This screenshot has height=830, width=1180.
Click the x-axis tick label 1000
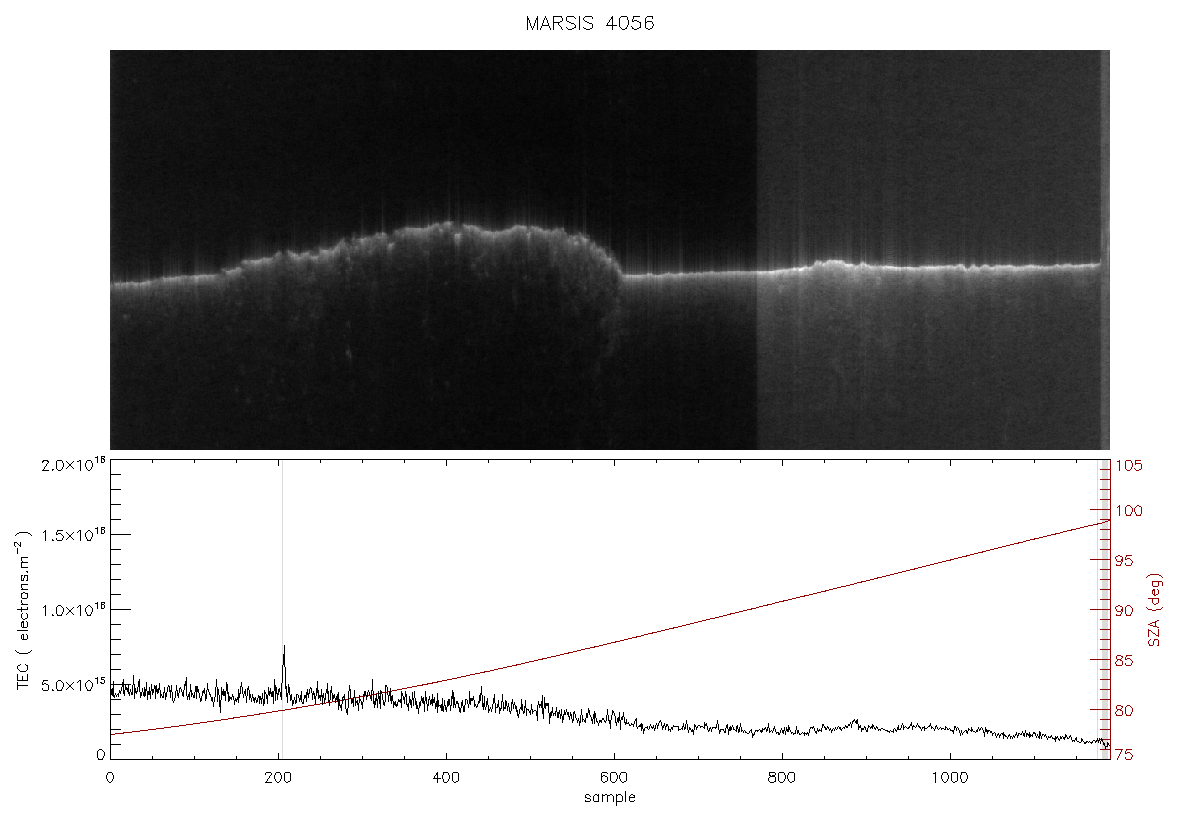[950, 777]
